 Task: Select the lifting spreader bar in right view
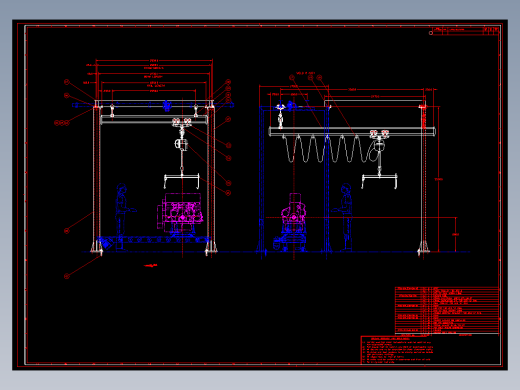pyautogui.click(x=380, y=181)
